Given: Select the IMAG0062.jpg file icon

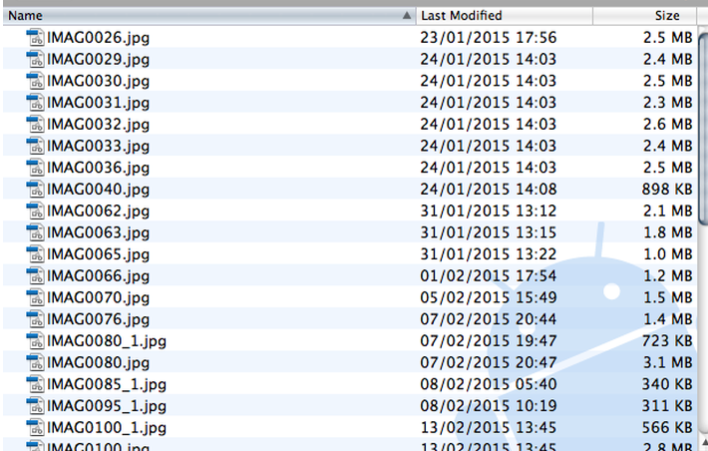Looking at the screenshot, I should click(35, 211).
